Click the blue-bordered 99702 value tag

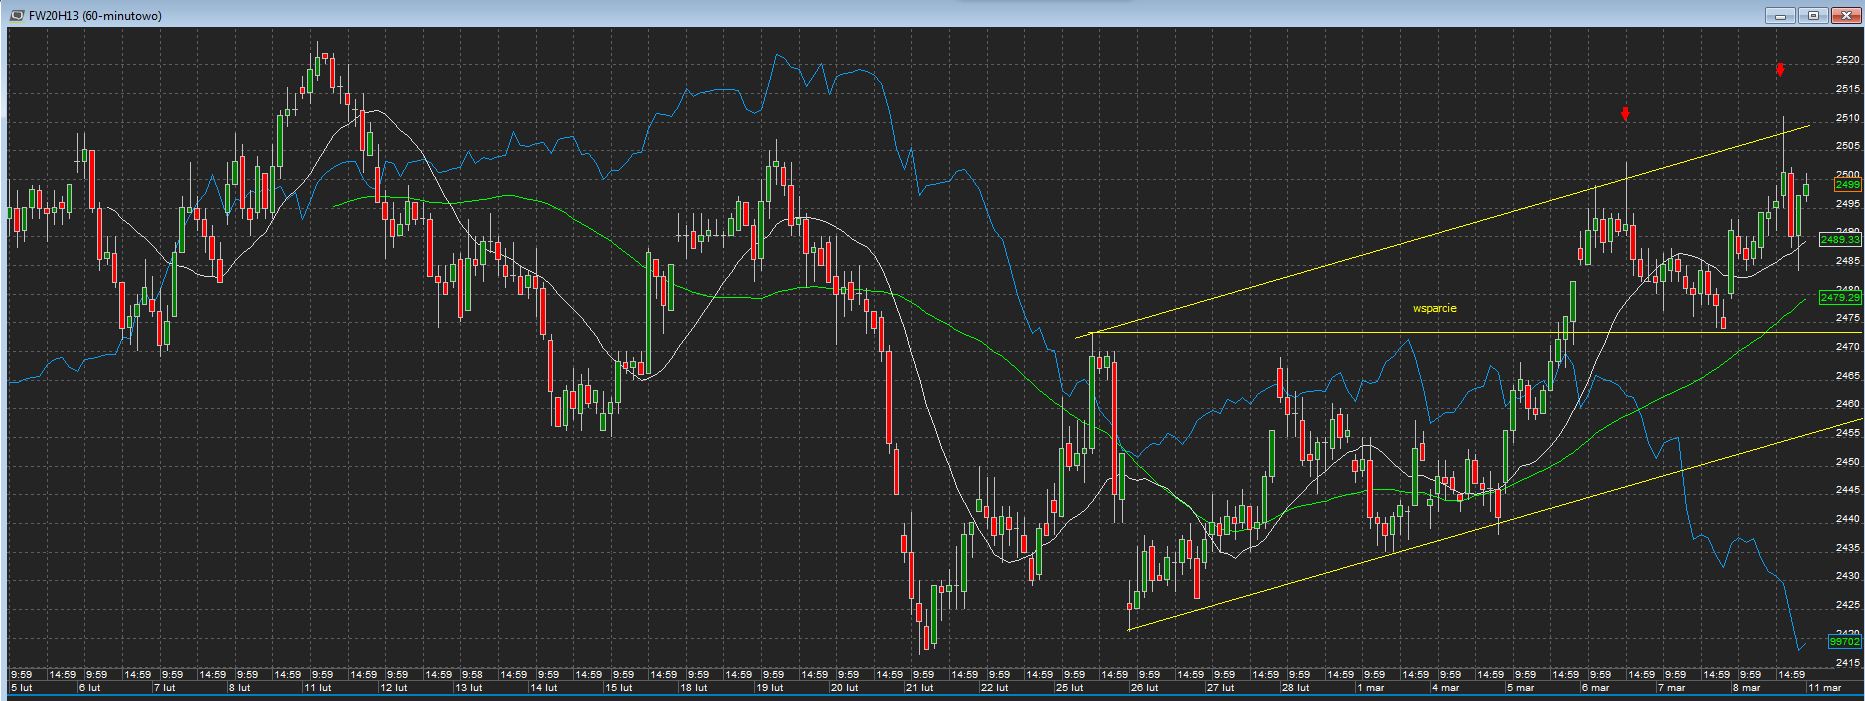1844,641
